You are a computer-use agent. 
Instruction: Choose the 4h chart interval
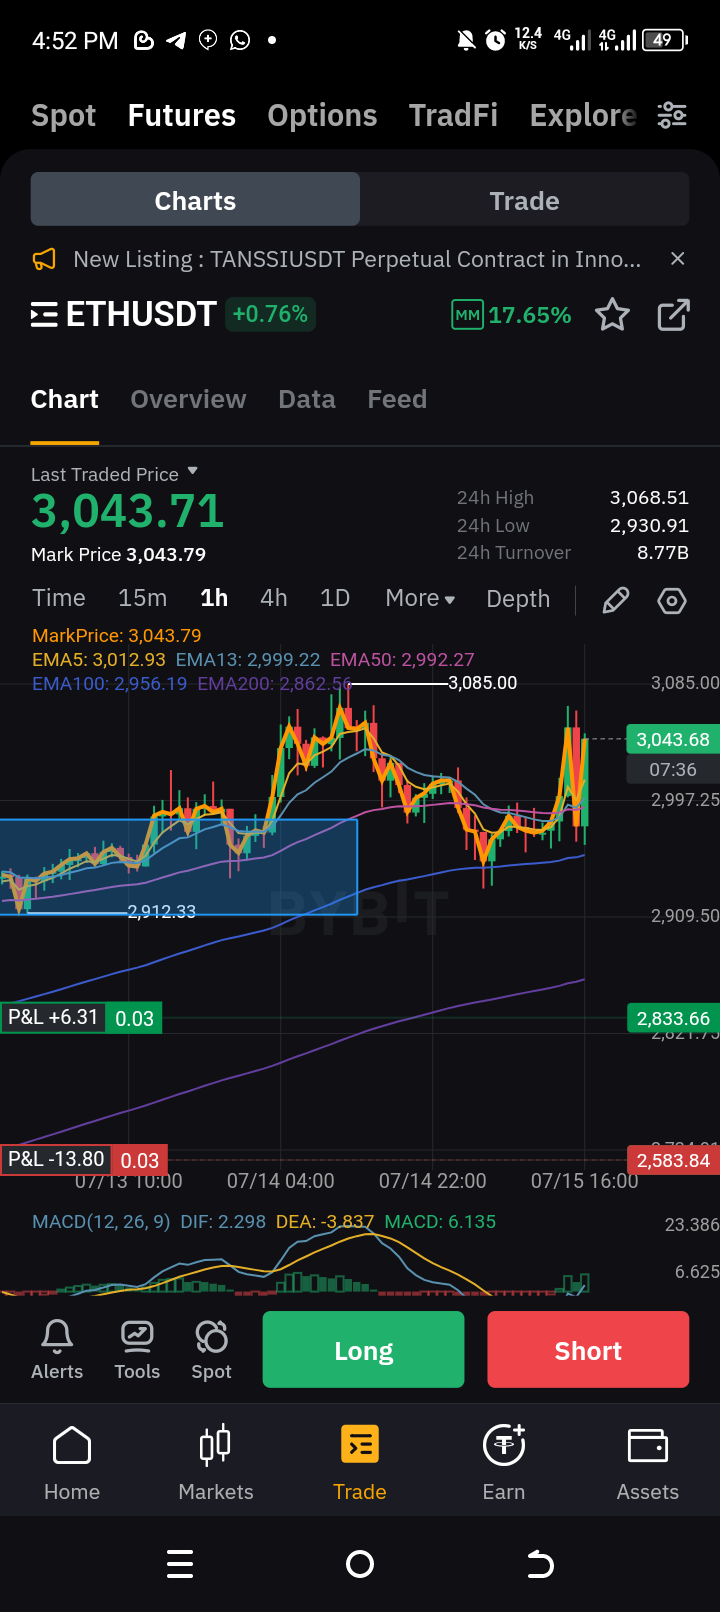274,598
